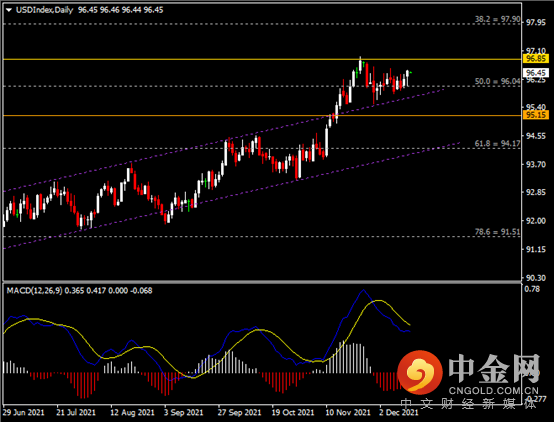This screenshot has height=422, width=554.
Task: Select the MACD(12,26,9) indicator label
Action: (35, 291)
